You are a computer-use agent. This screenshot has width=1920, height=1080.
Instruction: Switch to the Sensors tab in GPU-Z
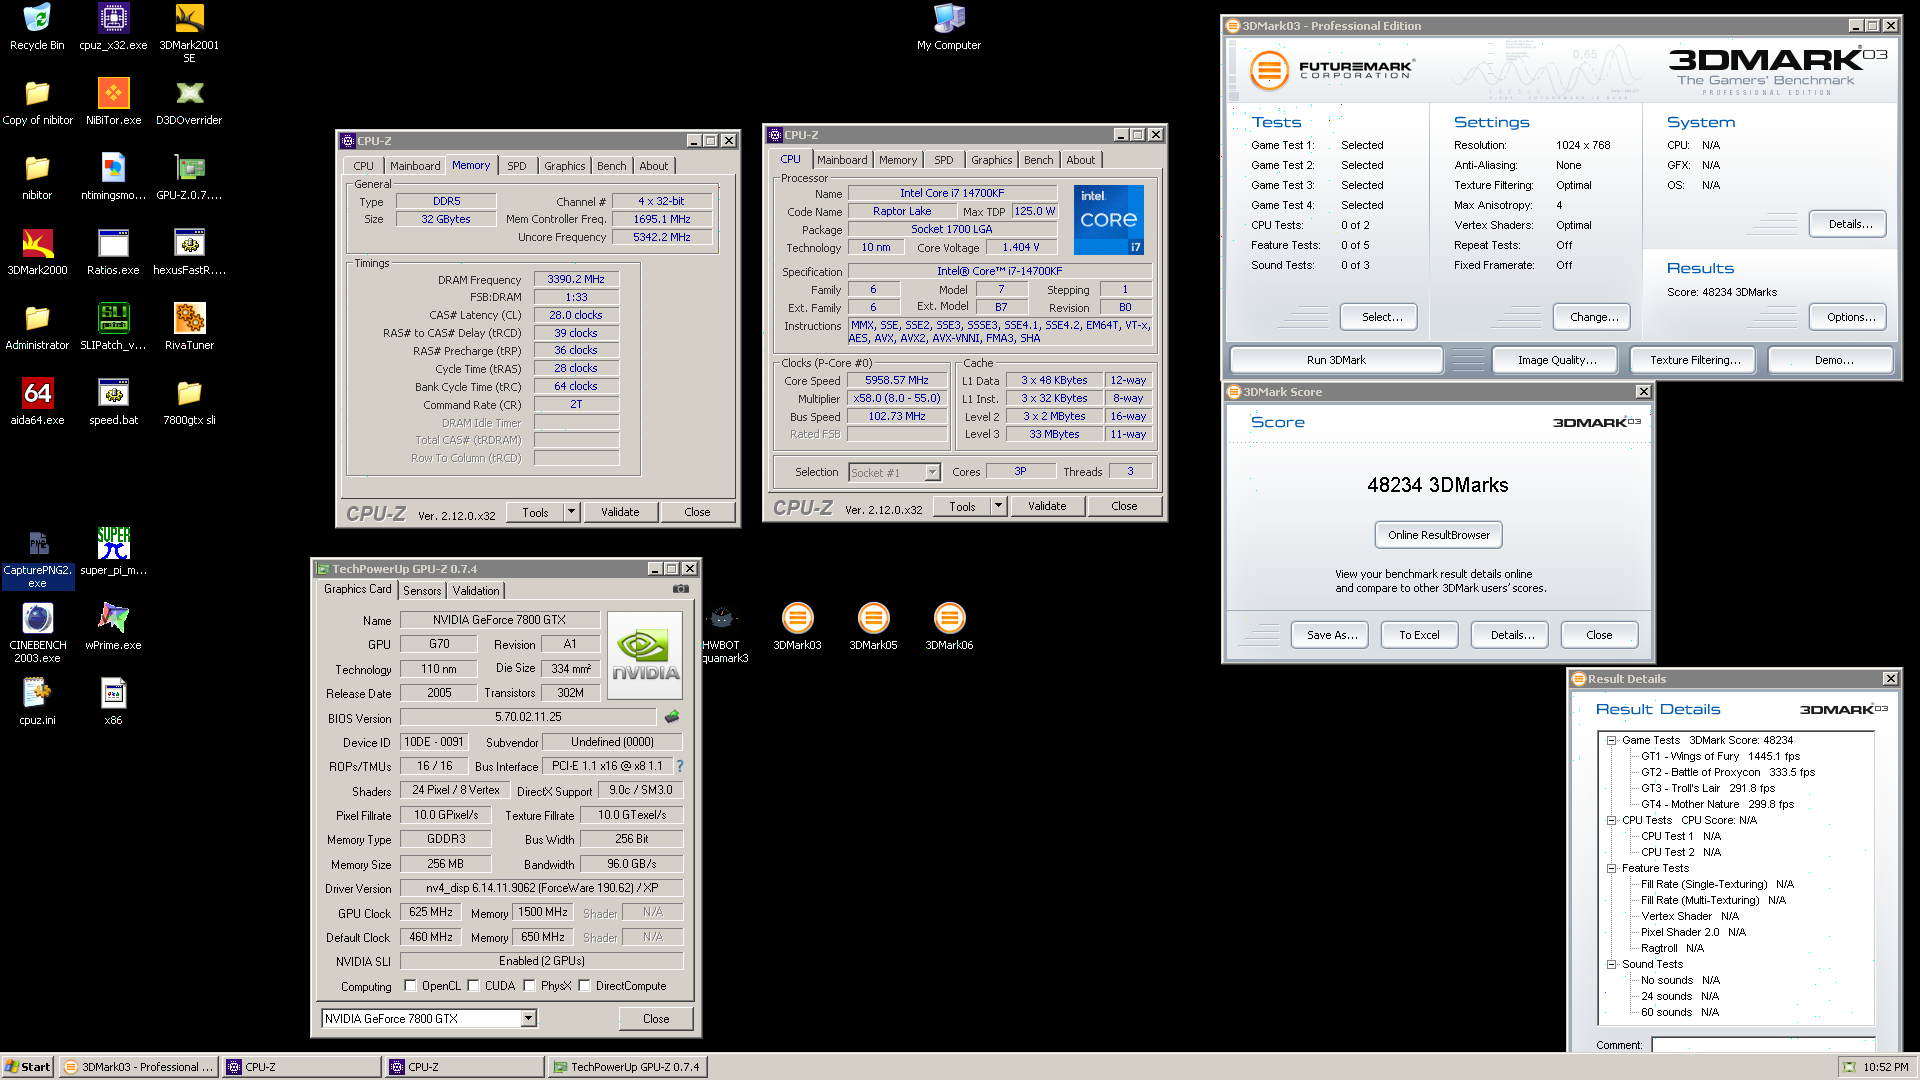422,591
